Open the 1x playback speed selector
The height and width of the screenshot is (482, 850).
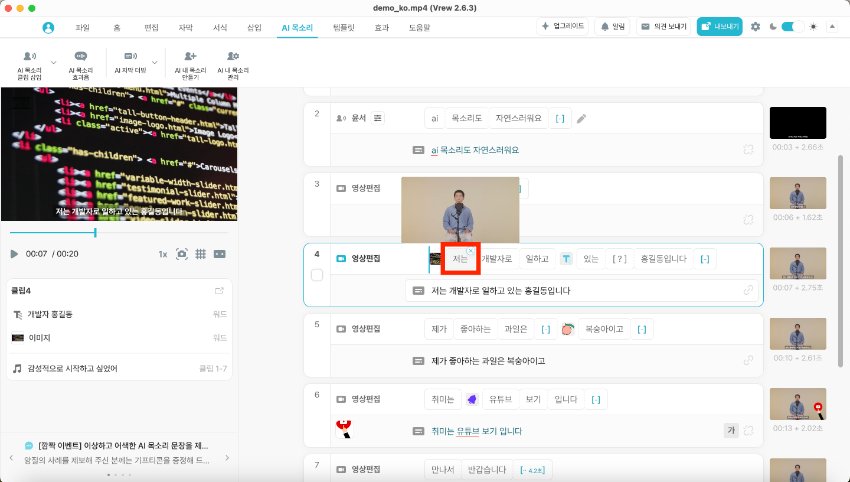(162, 254)
